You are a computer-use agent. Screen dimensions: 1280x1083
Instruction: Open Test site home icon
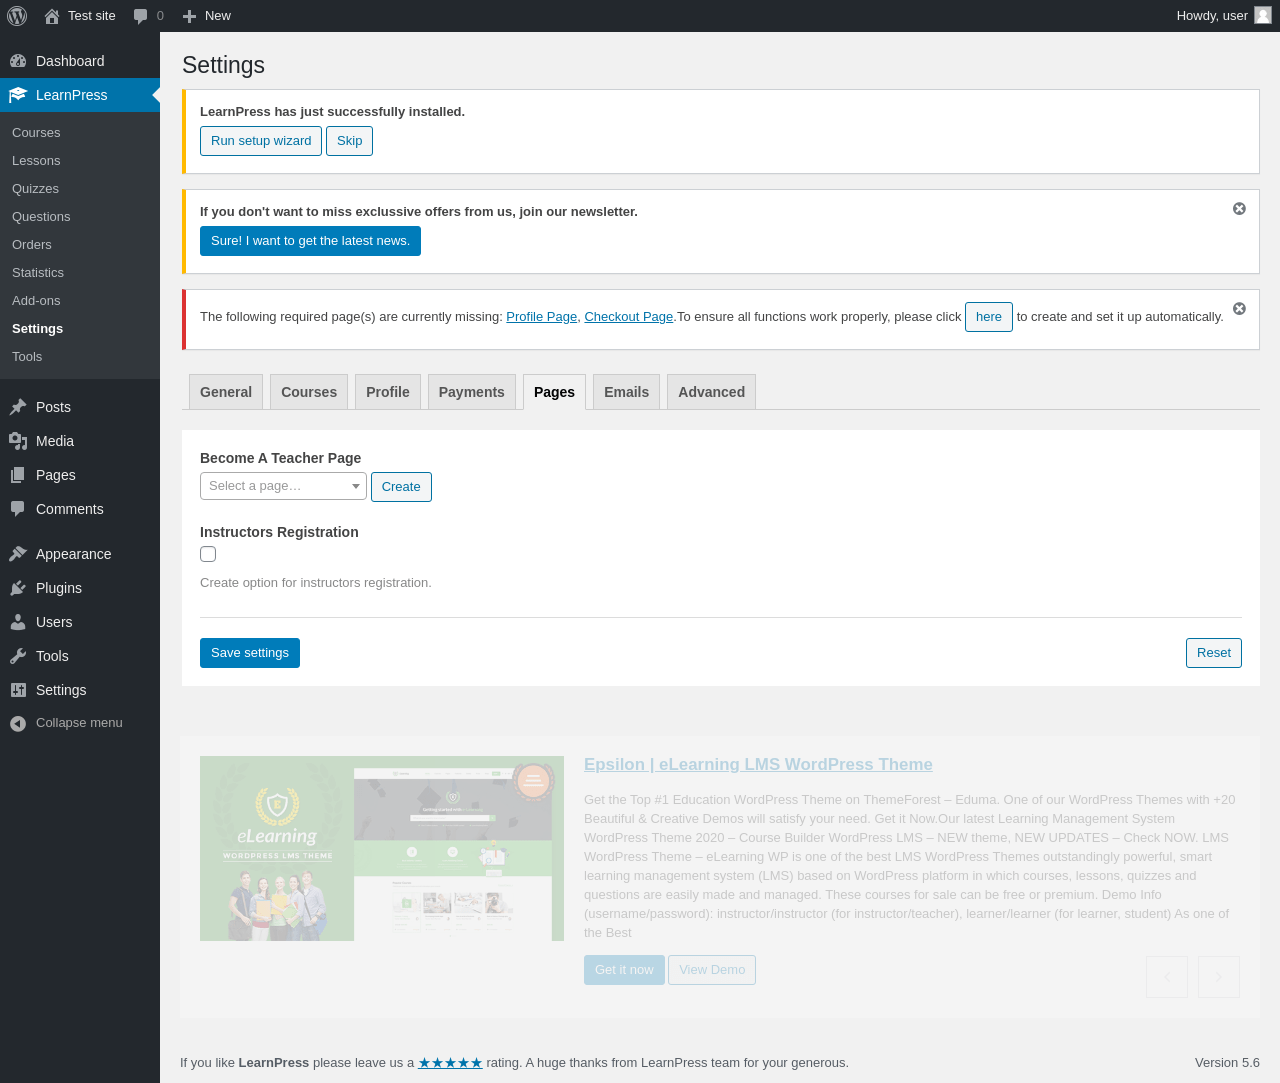point(52,16)
